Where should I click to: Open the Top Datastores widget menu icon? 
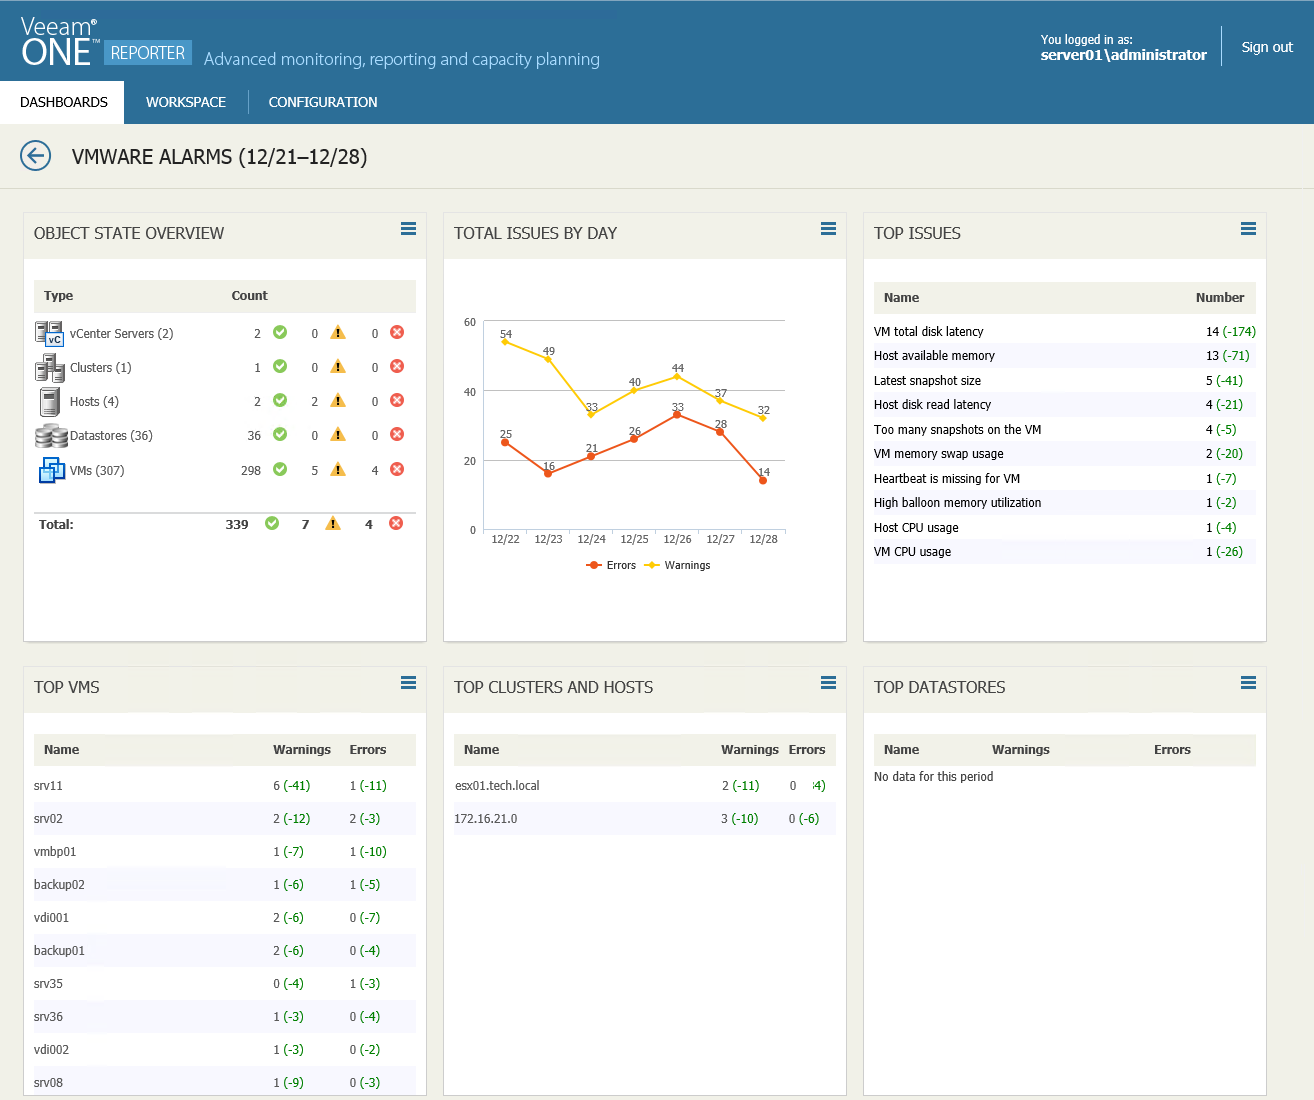click(x=1248, y=683)
